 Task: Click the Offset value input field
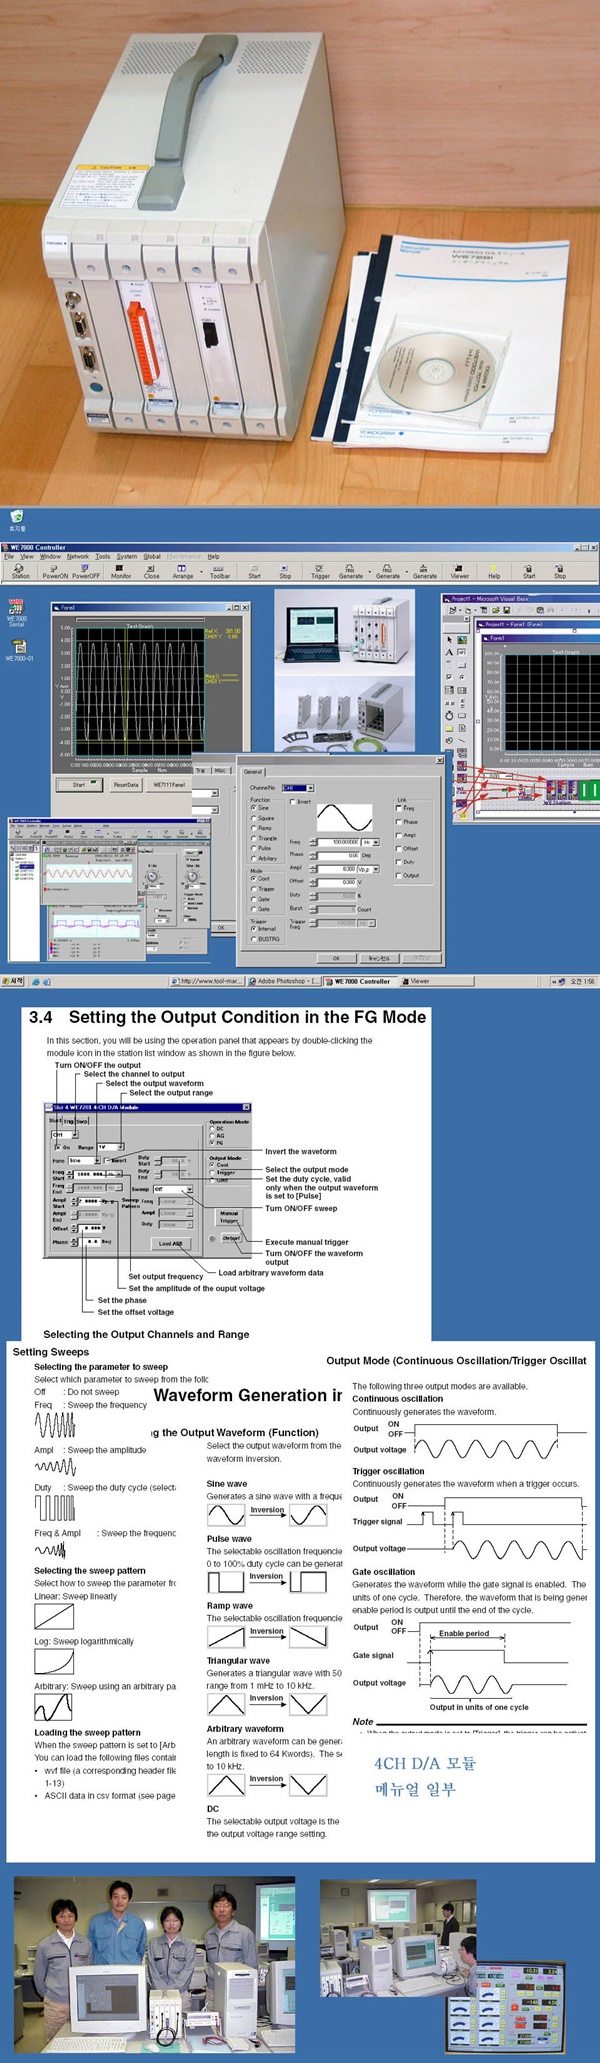point(337,882)
